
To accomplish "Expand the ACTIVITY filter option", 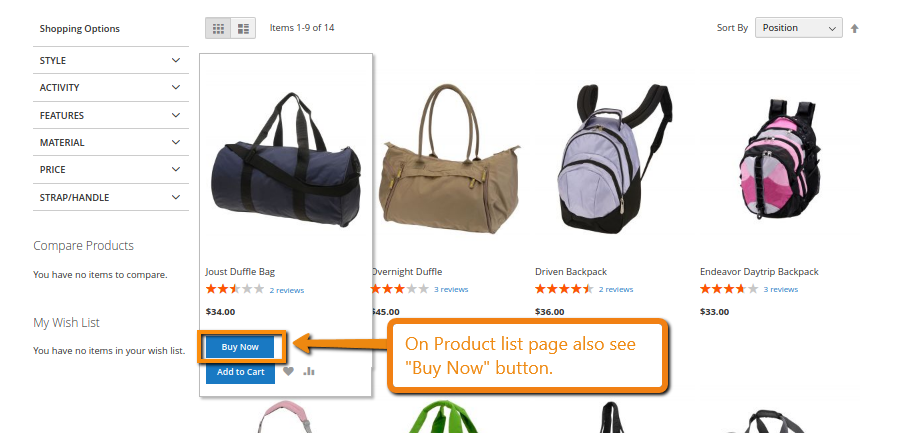I will pos(111,88).
